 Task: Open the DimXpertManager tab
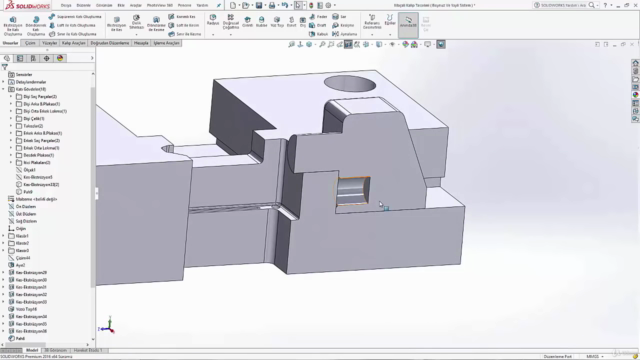tap(47, 58)
